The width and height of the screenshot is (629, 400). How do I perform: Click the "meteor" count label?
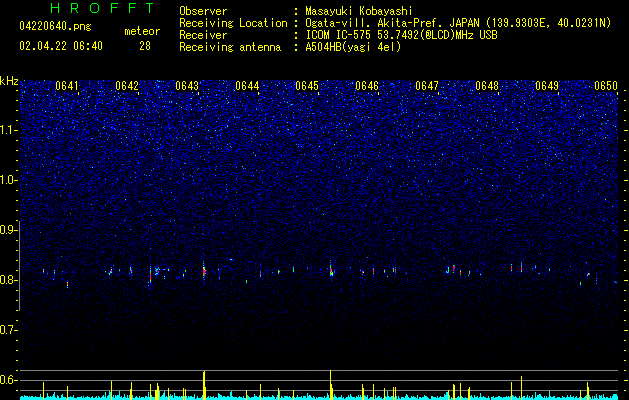tap(142, 31)
